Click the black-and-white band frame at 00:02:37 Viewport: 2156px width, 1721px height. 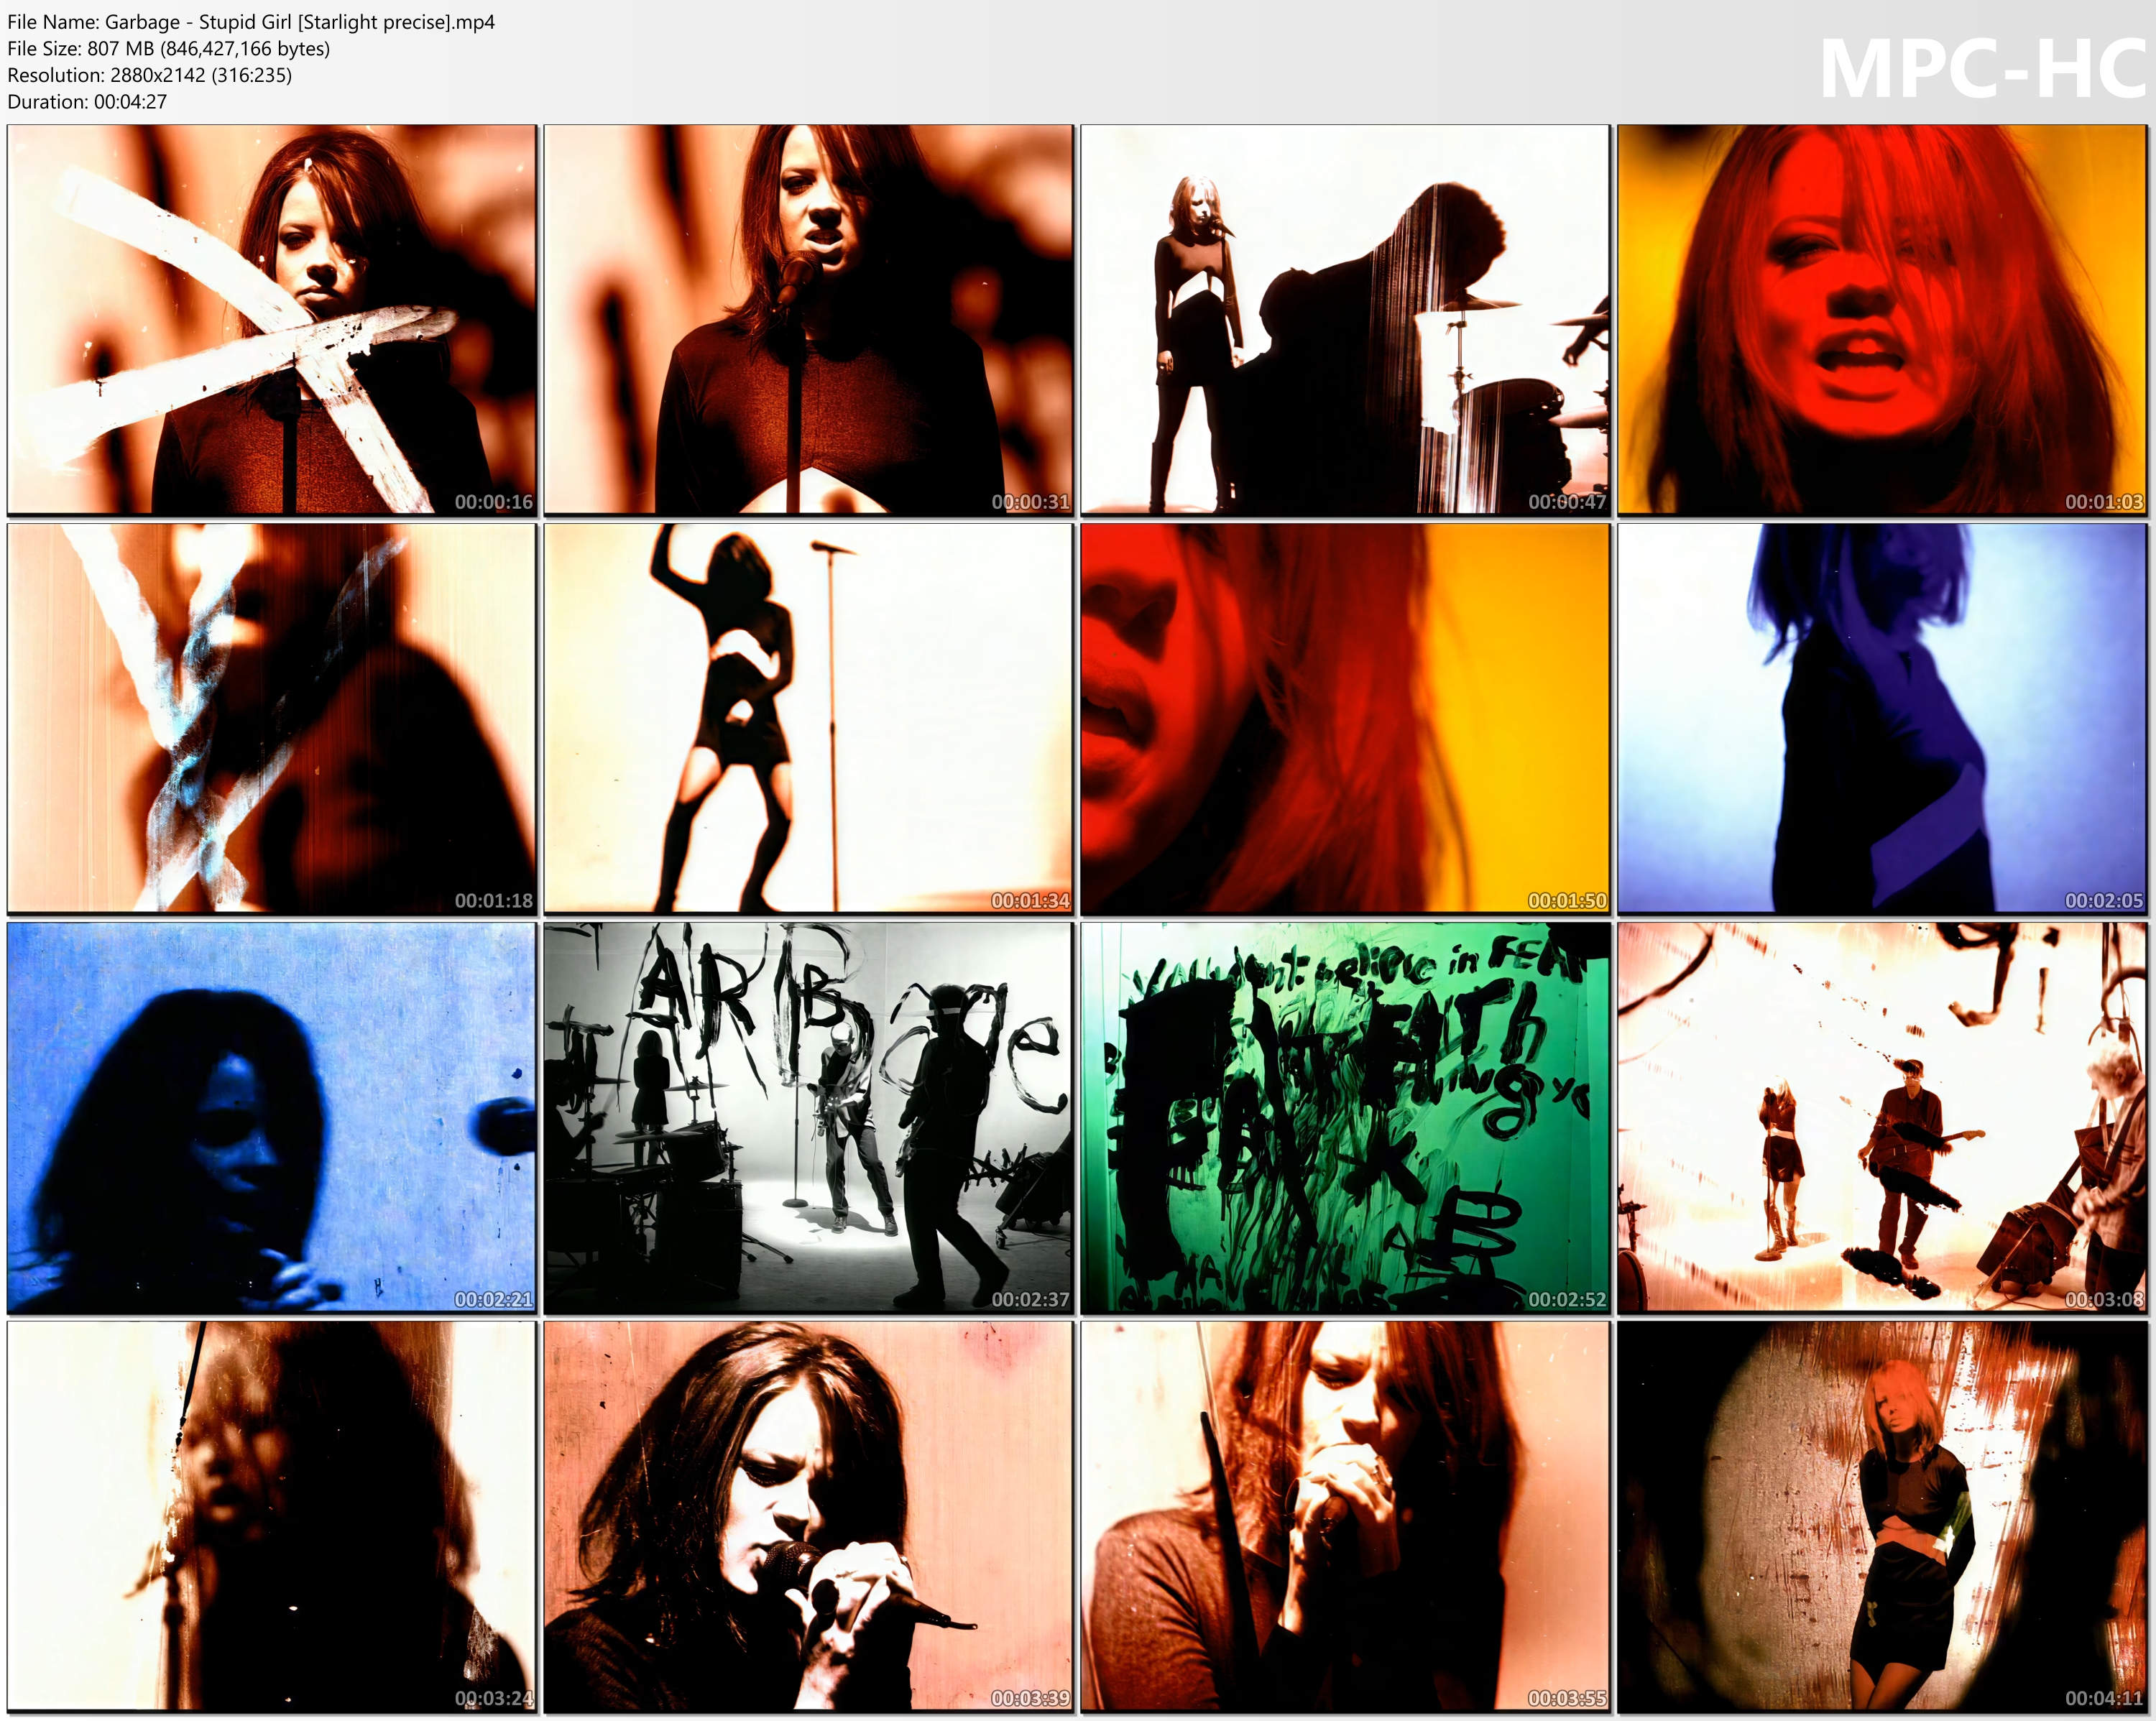pyautogui.click(x=808, y=1117)
